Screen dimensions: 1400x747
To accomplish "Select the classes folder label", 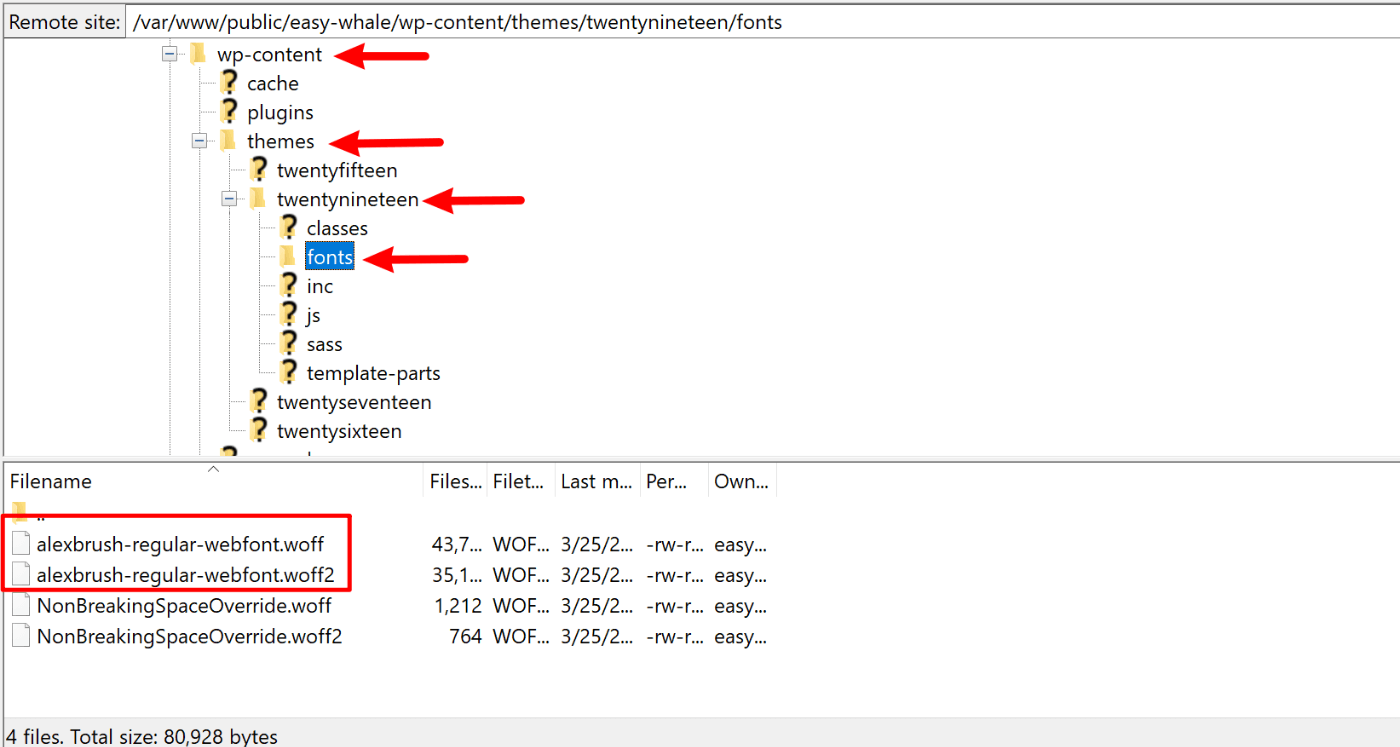I will coord(337,229).
